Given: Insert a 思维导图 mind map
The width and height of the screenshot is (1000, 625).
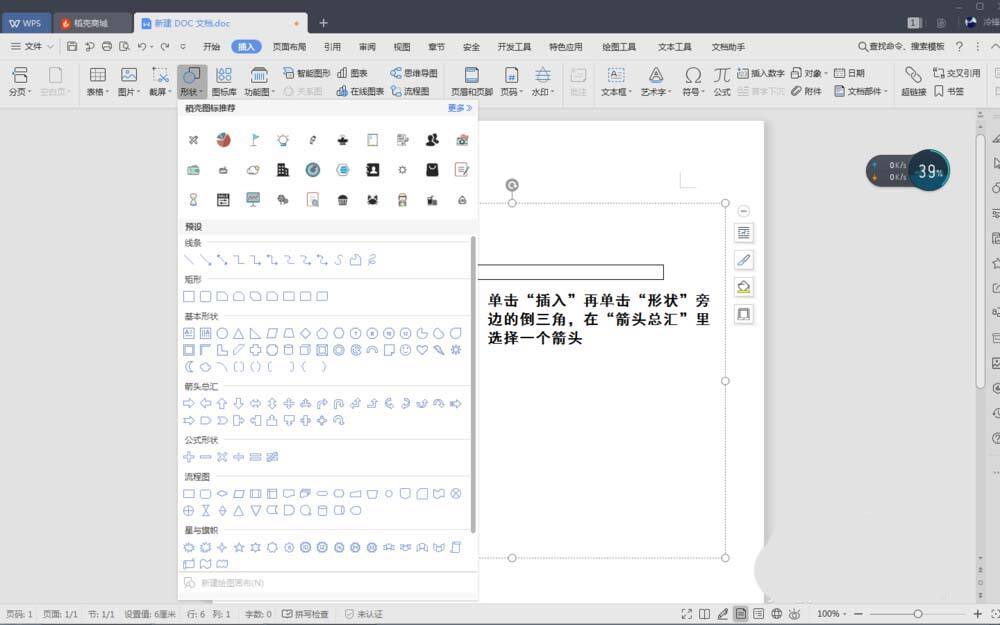Looking at the screenshot, I should pyautogui.click(x=412, y=72).
